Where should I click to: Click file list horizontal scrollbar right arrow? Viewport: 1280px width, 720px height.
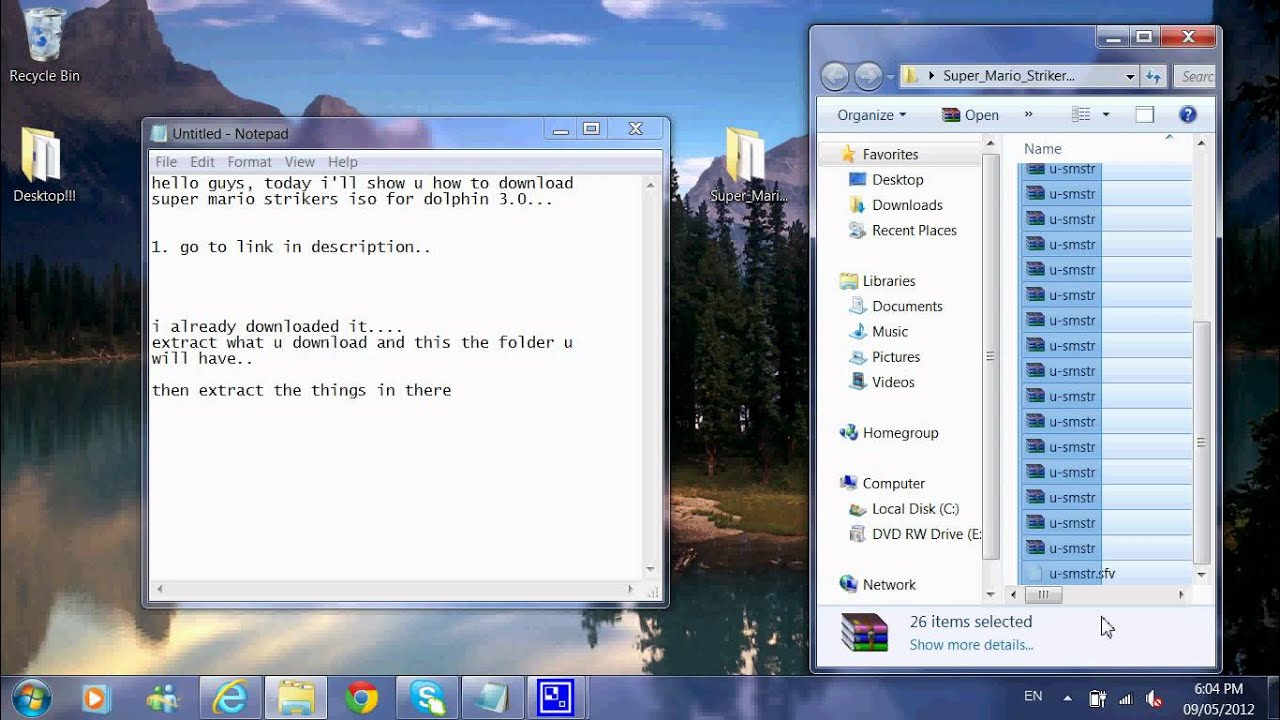click(x=1181, y=594)
